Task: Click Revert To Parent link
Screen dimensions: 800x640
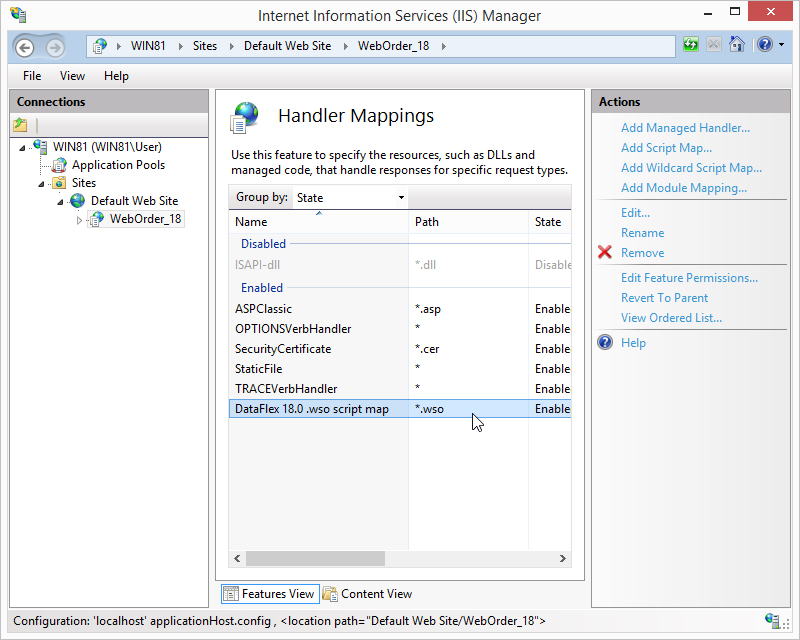Action: pos(664,298)
